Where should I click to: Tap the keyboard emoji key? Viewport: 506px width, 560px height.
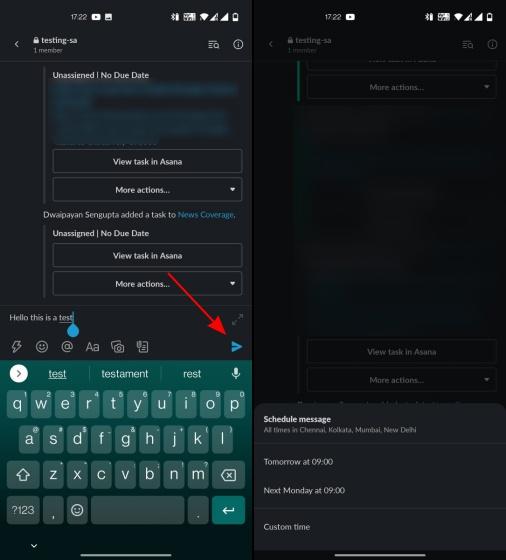(77, 510)
